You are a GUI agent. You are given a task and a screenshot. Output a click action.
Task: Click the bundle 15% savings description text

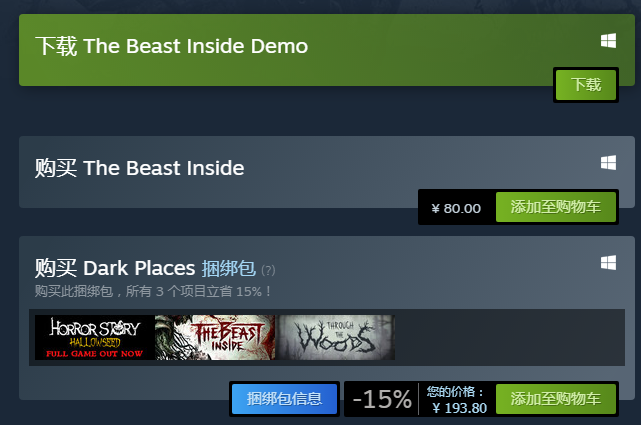153,291
